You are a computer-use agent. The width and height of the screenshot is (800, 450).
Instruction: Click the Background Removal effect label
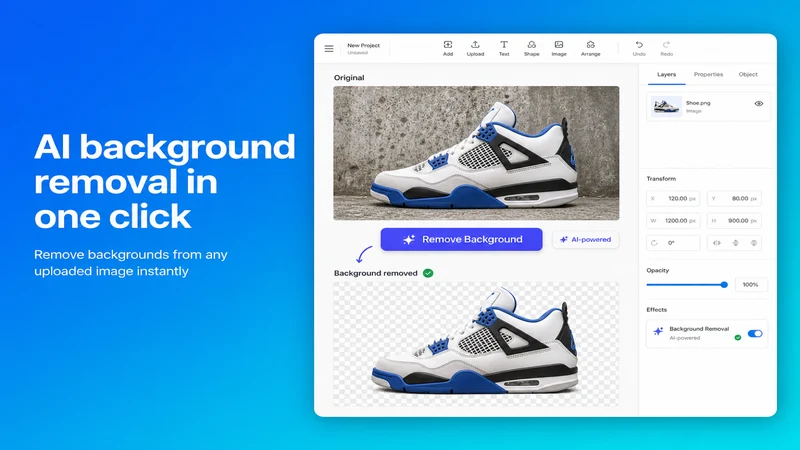(699, 329)
